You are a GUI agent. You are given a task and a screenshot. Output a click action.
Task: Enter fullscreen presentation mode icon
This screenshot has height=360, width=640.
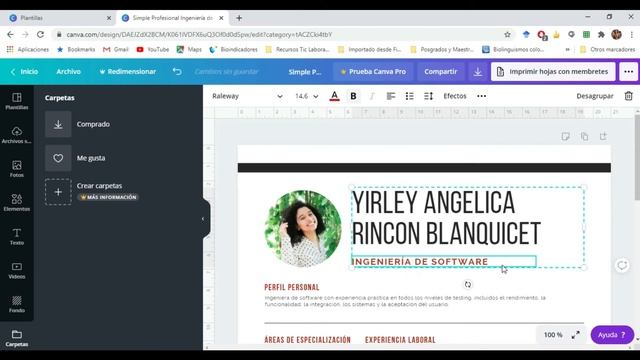pos(576,335)
